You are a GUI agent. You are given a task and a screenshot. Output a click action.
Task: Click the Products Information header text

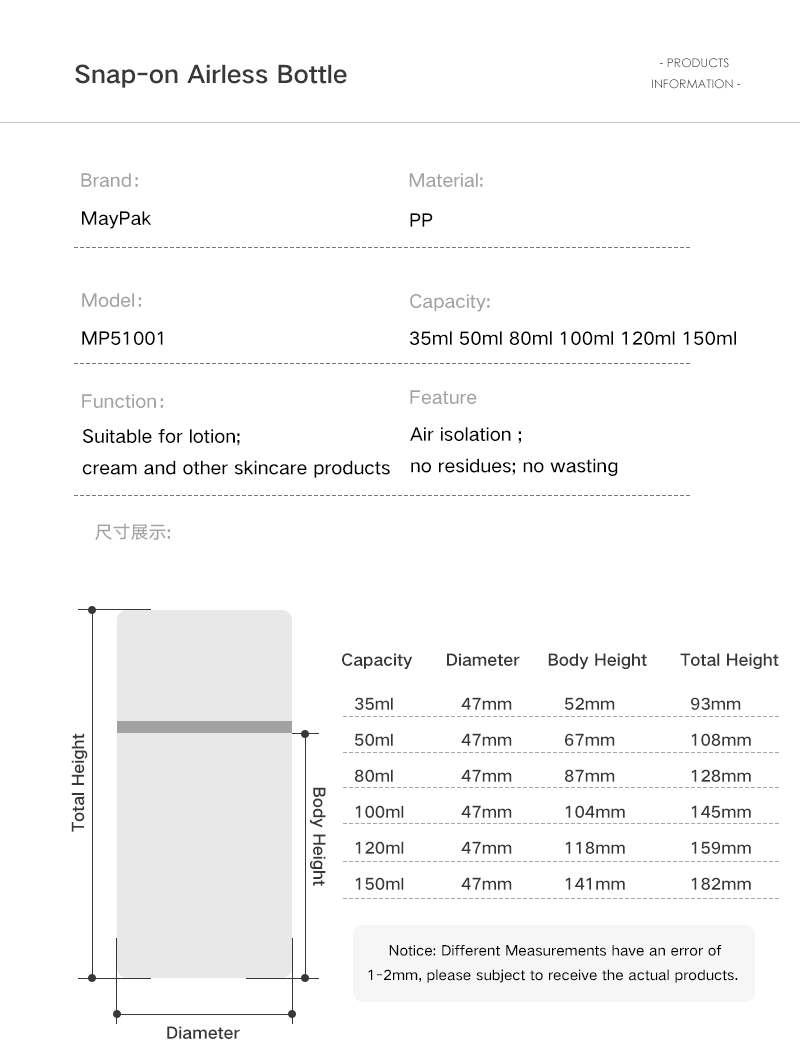(x=695, y=73)
